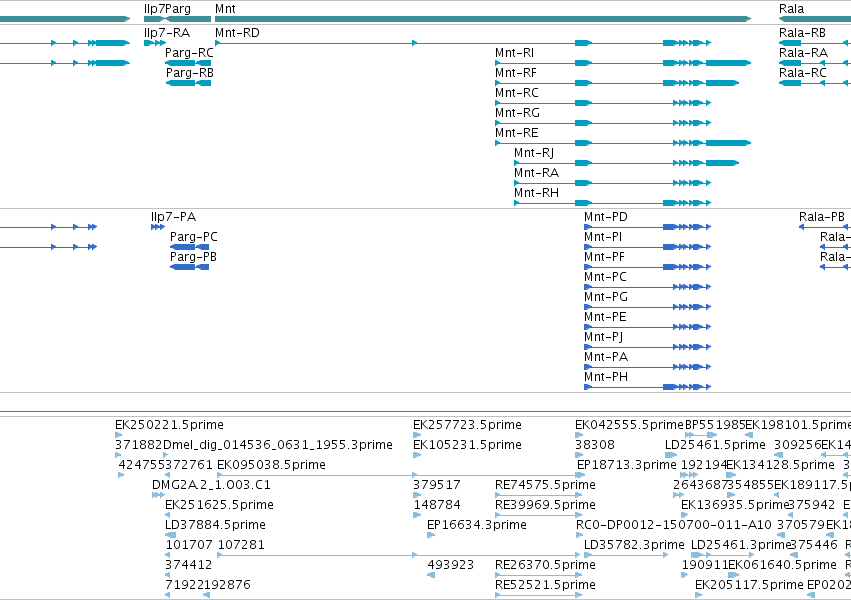The image size is (851, 600).
Task: Click the Mnt-PF protein label
Action: coord(604,257)
